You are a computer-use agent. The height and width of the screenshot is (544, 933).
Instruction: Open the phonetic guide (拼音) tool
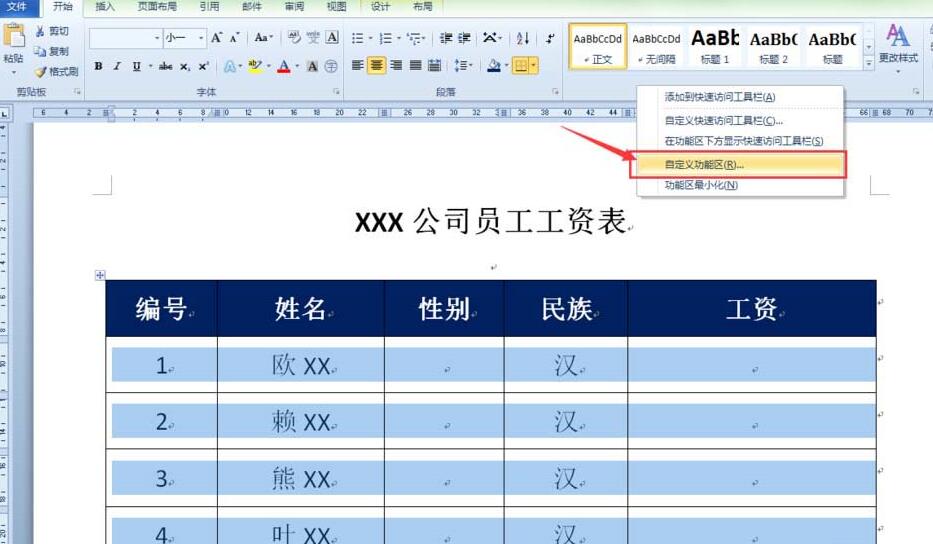[313, 37]
